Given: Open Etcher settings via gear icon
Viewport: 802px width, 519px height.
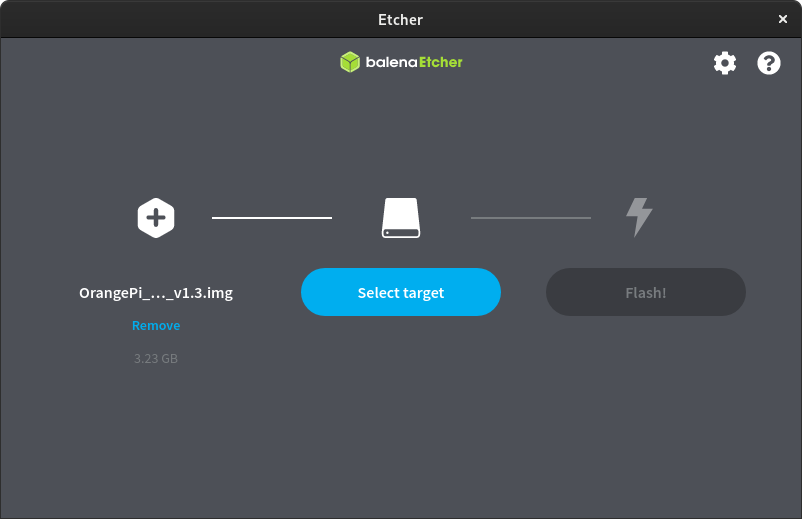Looking at the screenshot, I should (x=725, y=63).
